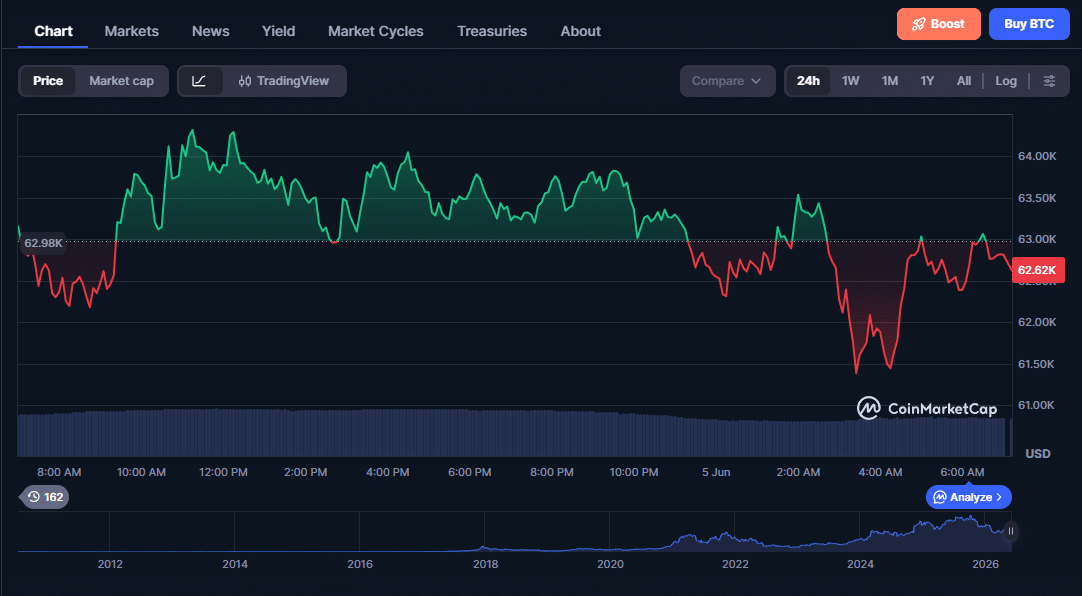This screenshot has width=1082, height=596.
Task: Click the history icon labeled 162
Action: tap(46, 497)
